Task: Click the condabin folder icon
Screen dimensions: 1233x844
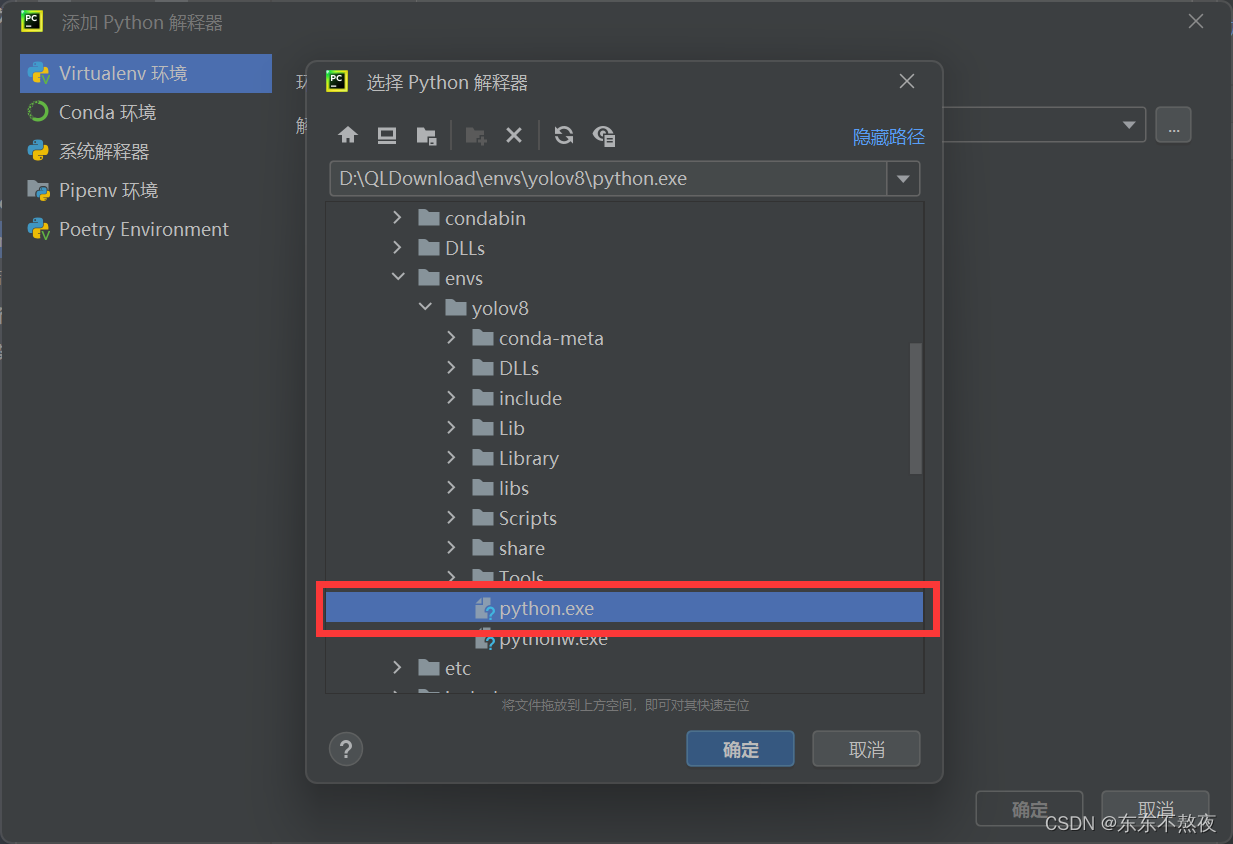Action: point(429,218)
